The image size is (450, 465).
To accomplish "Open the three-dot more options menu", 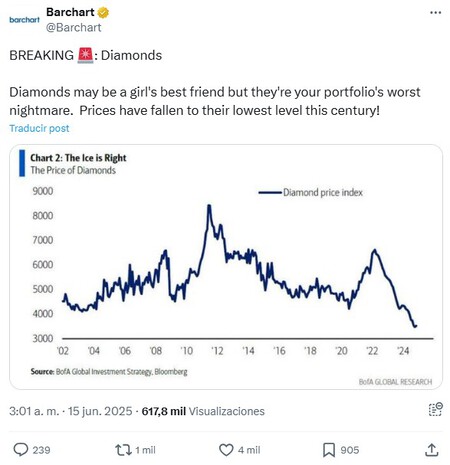I will tap(435, 13).
